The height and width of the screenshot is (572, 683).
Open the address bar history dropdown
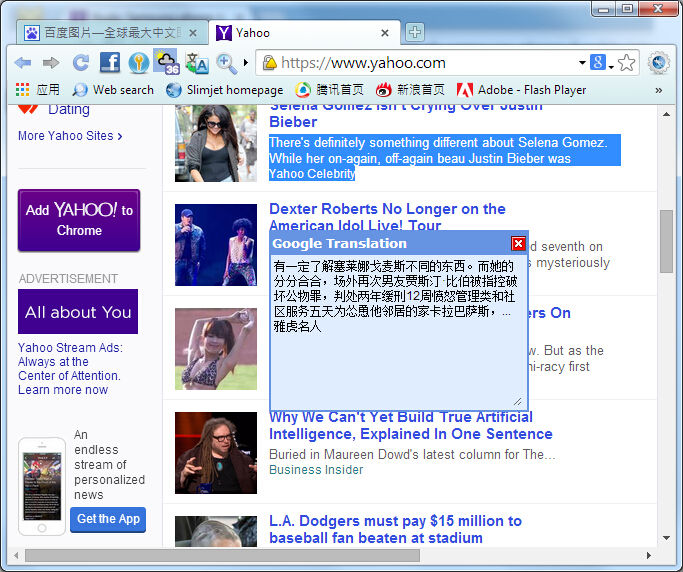point(582,63)
